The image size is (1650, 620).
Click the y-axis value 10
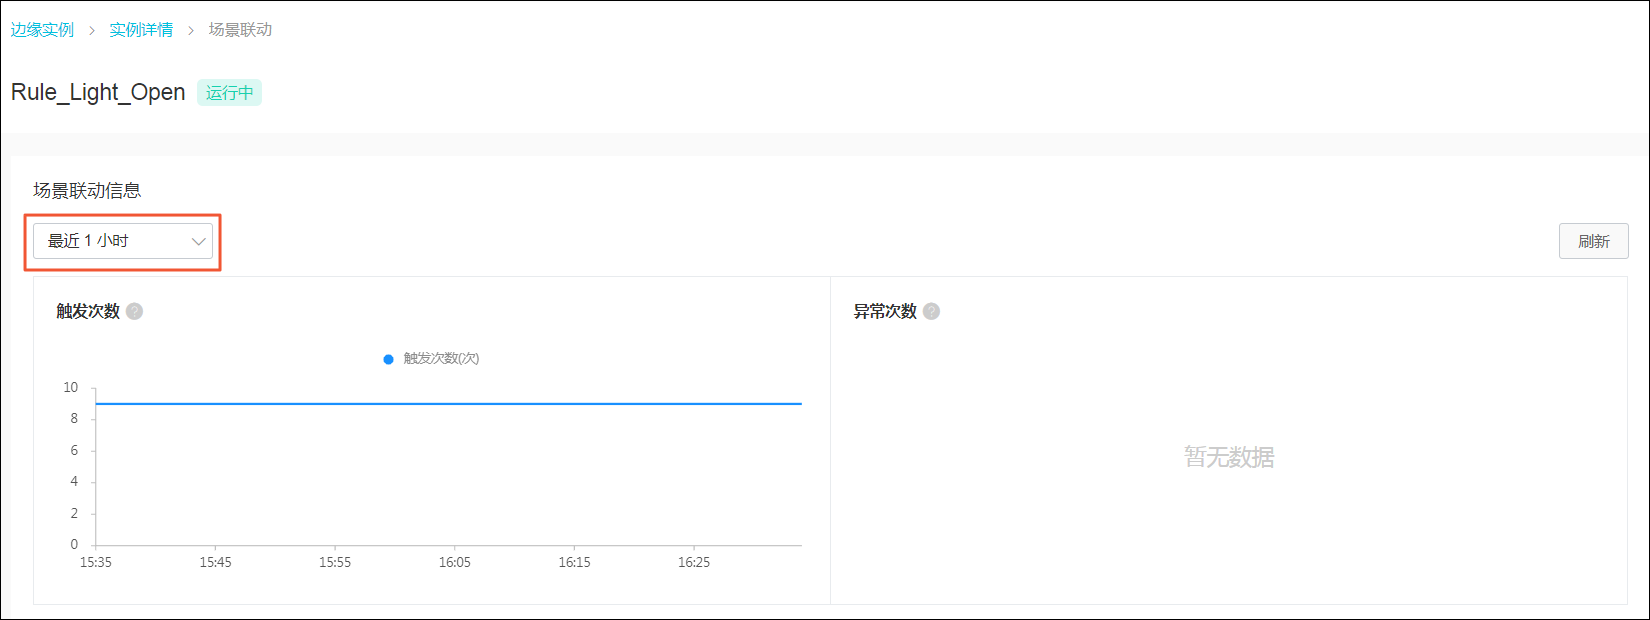pos(70,387)
